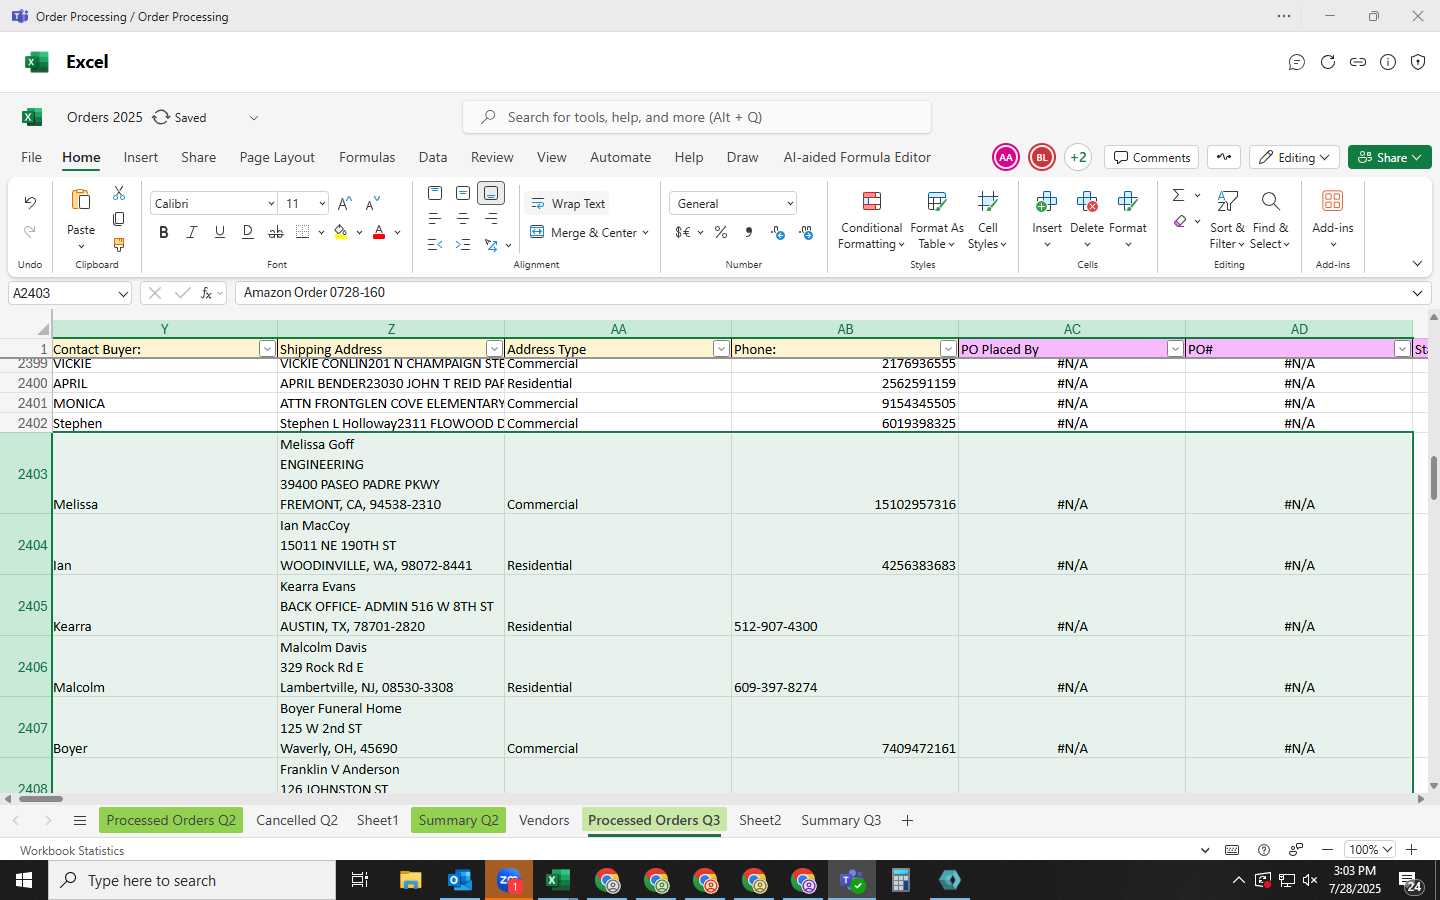Apply double underline formatting
Image resolution: width=1440 pixels, height=900 pixels.
point(248,232)
